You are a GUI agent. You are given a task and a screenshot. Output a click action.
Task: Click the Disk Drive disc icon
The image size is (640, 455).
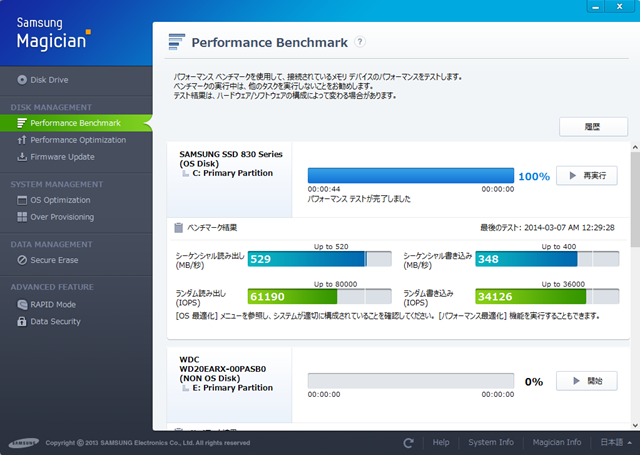click(x=22, y=80)
